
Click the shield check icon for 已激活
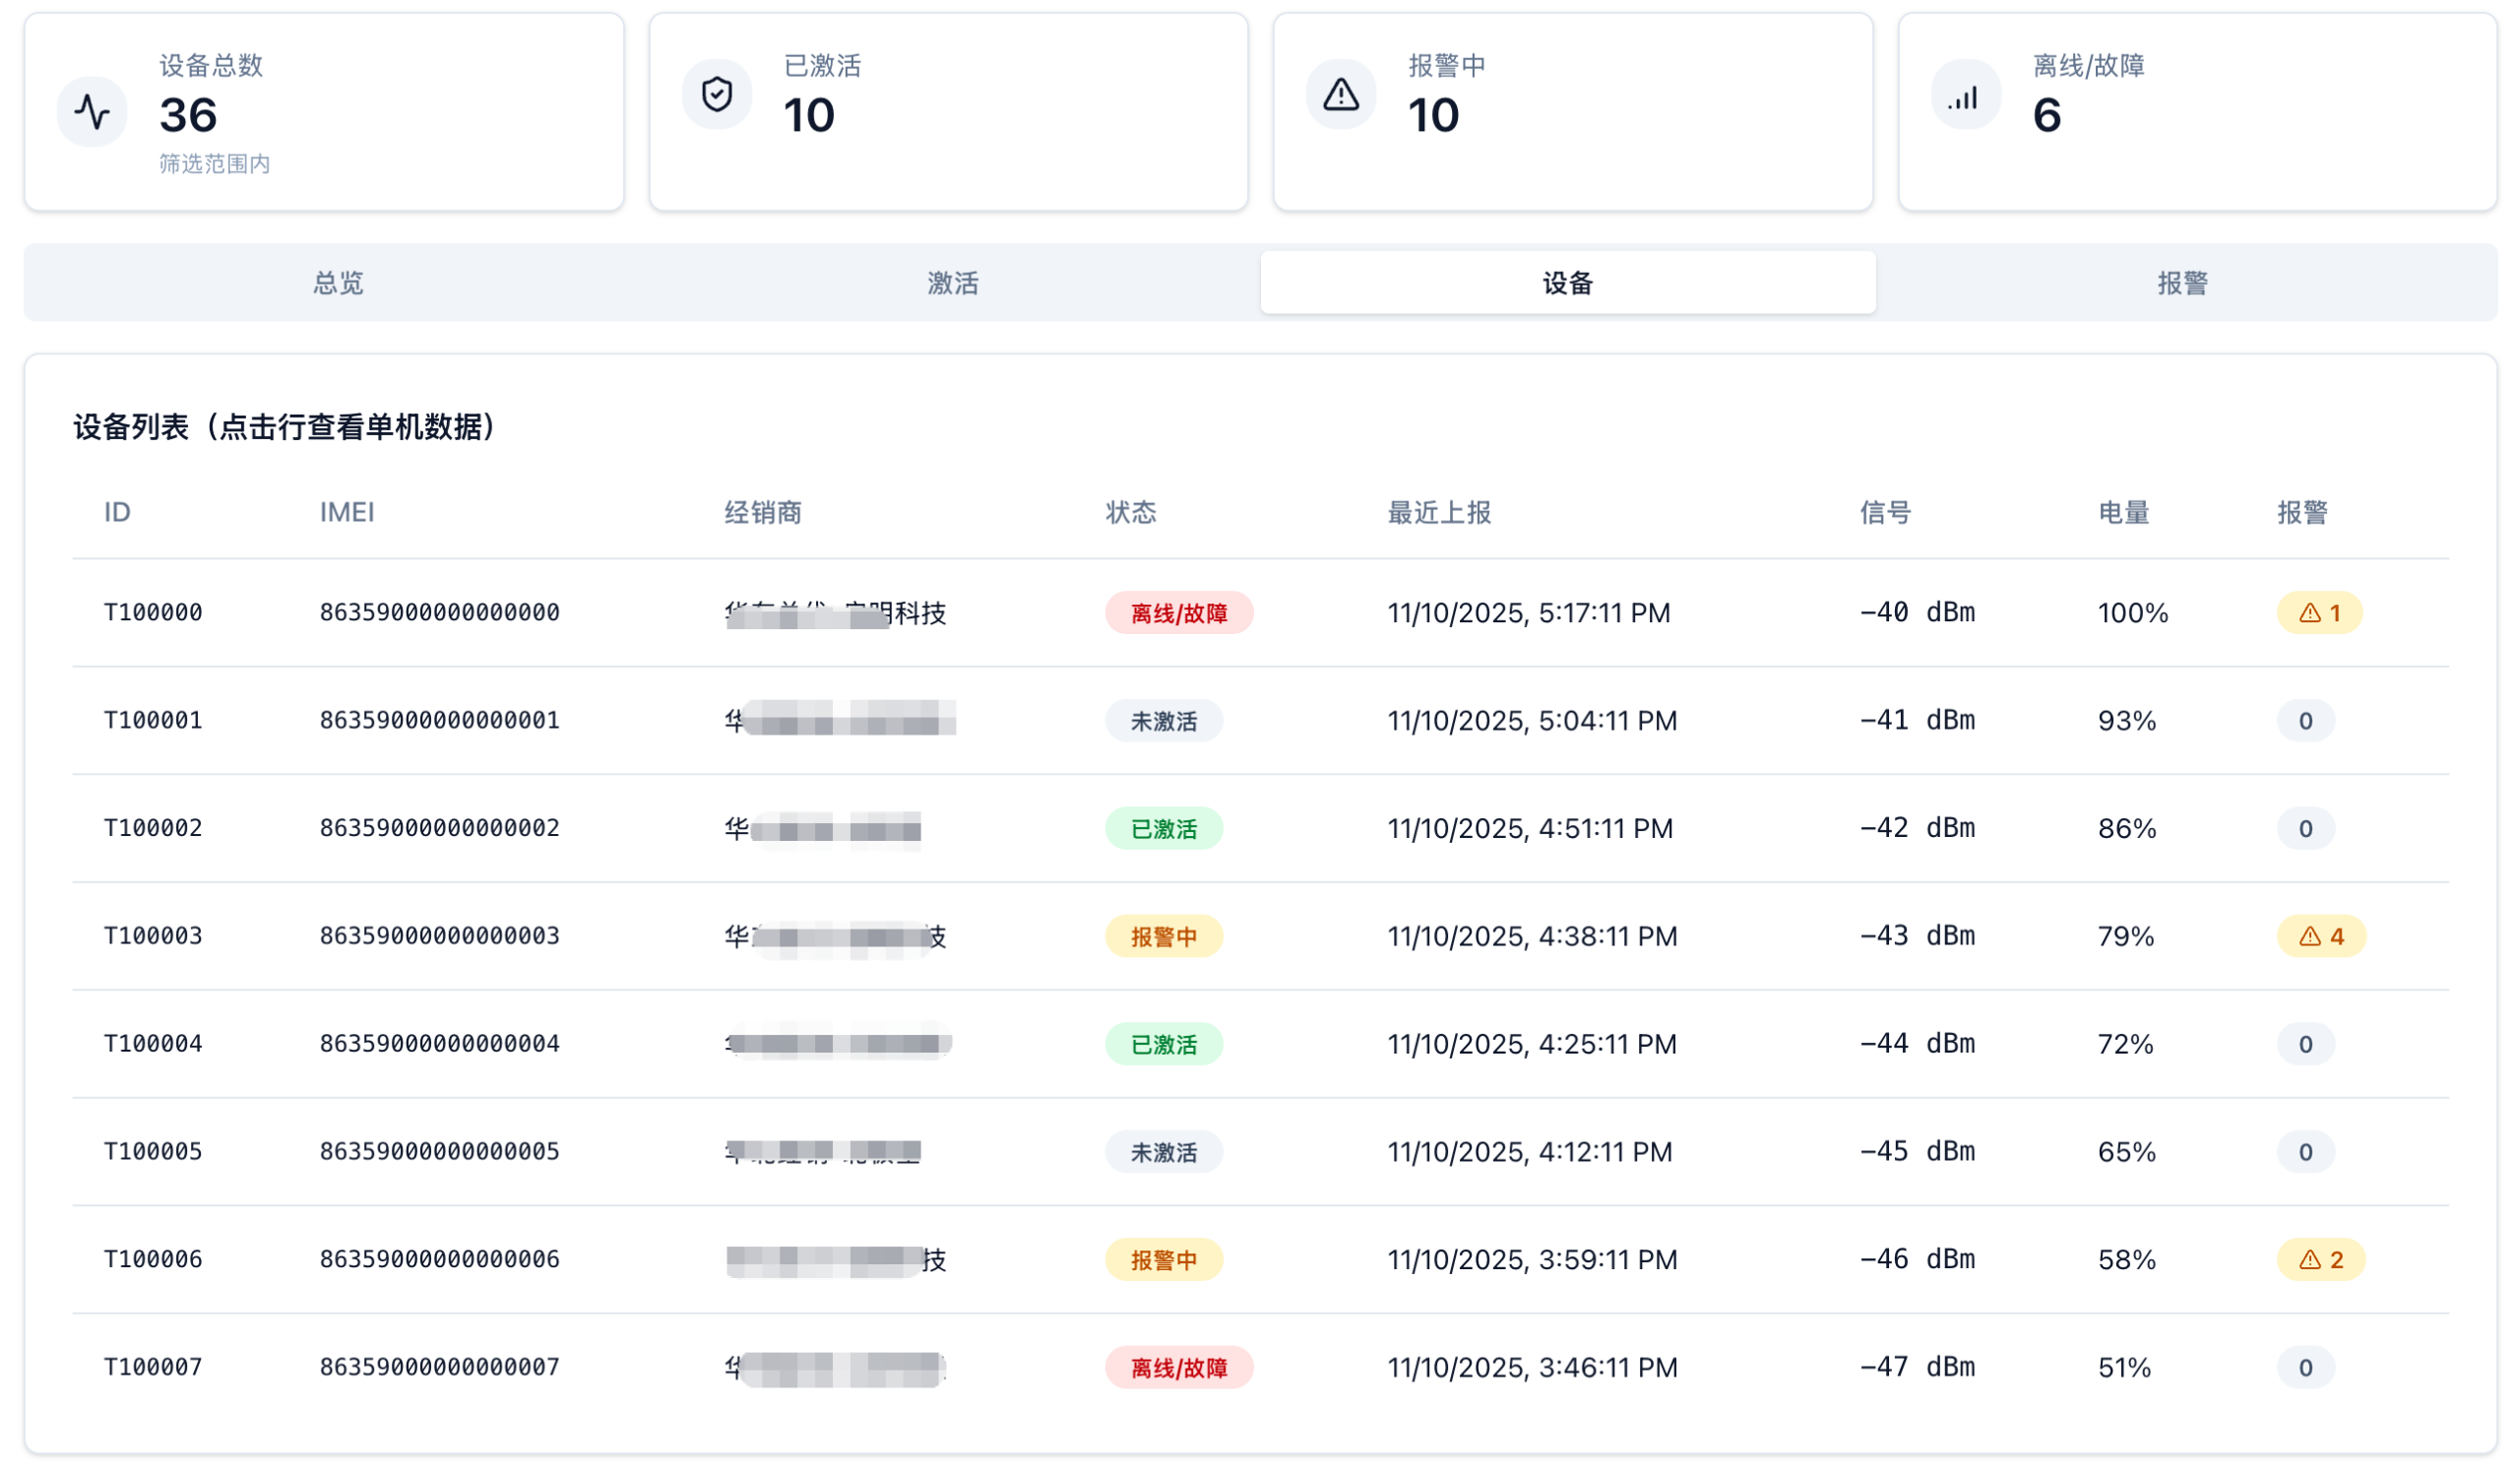point(717,95)
